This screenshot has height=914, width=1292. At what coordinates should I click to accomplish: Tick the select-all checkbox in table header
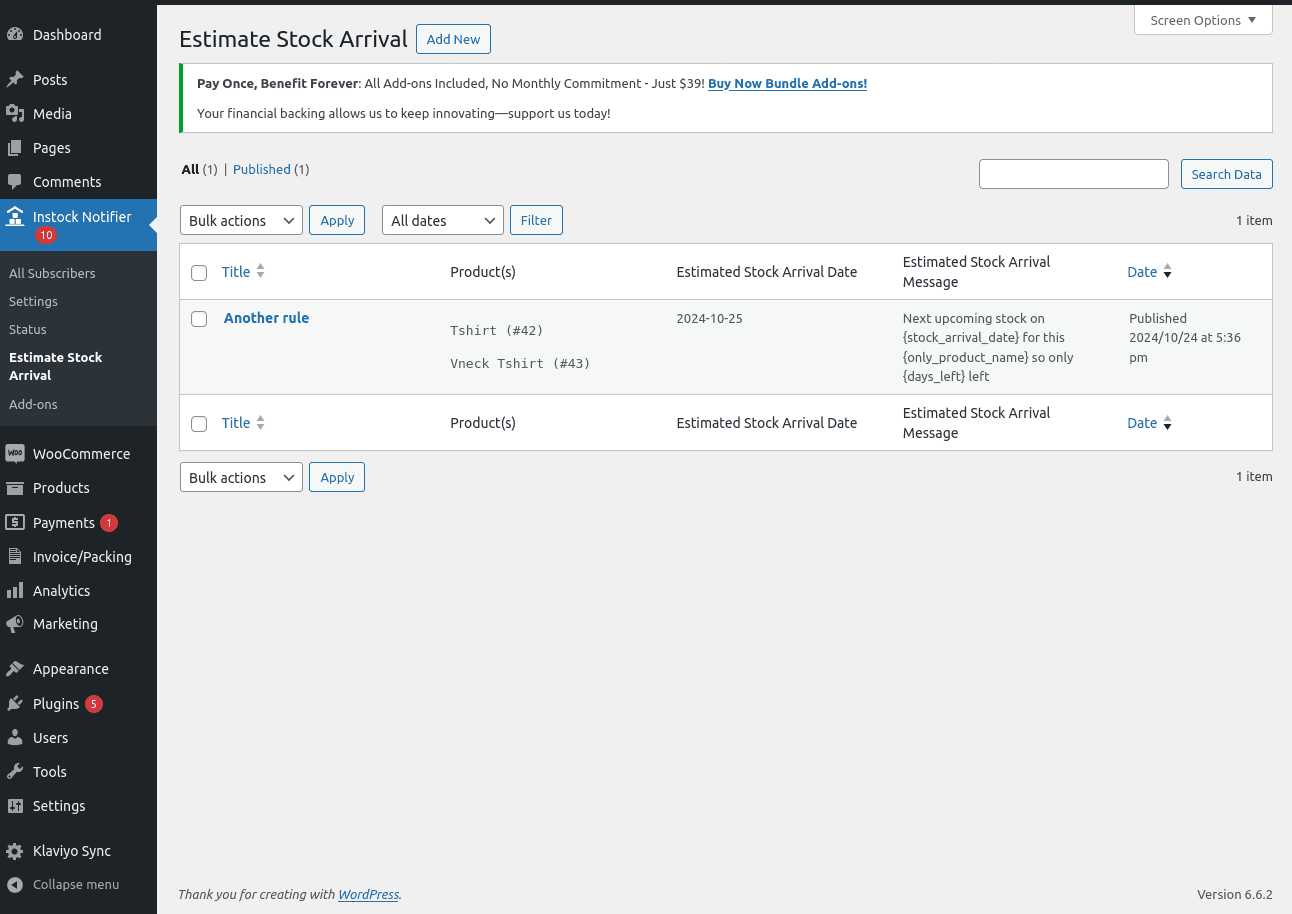coord(199,273)
